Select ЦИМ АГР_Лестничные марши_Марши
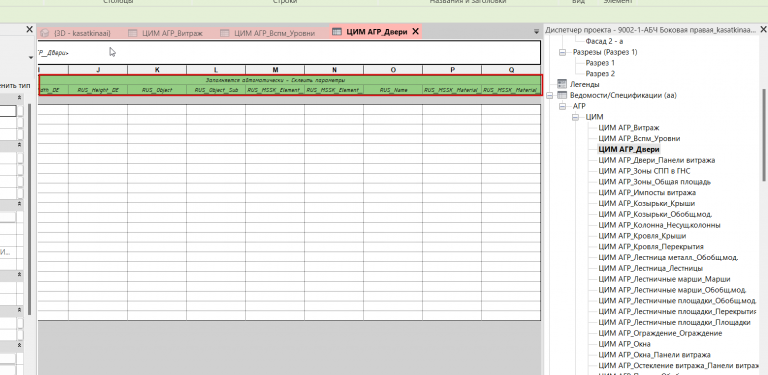Screen dimensions: 768x375 click(664, 279)
